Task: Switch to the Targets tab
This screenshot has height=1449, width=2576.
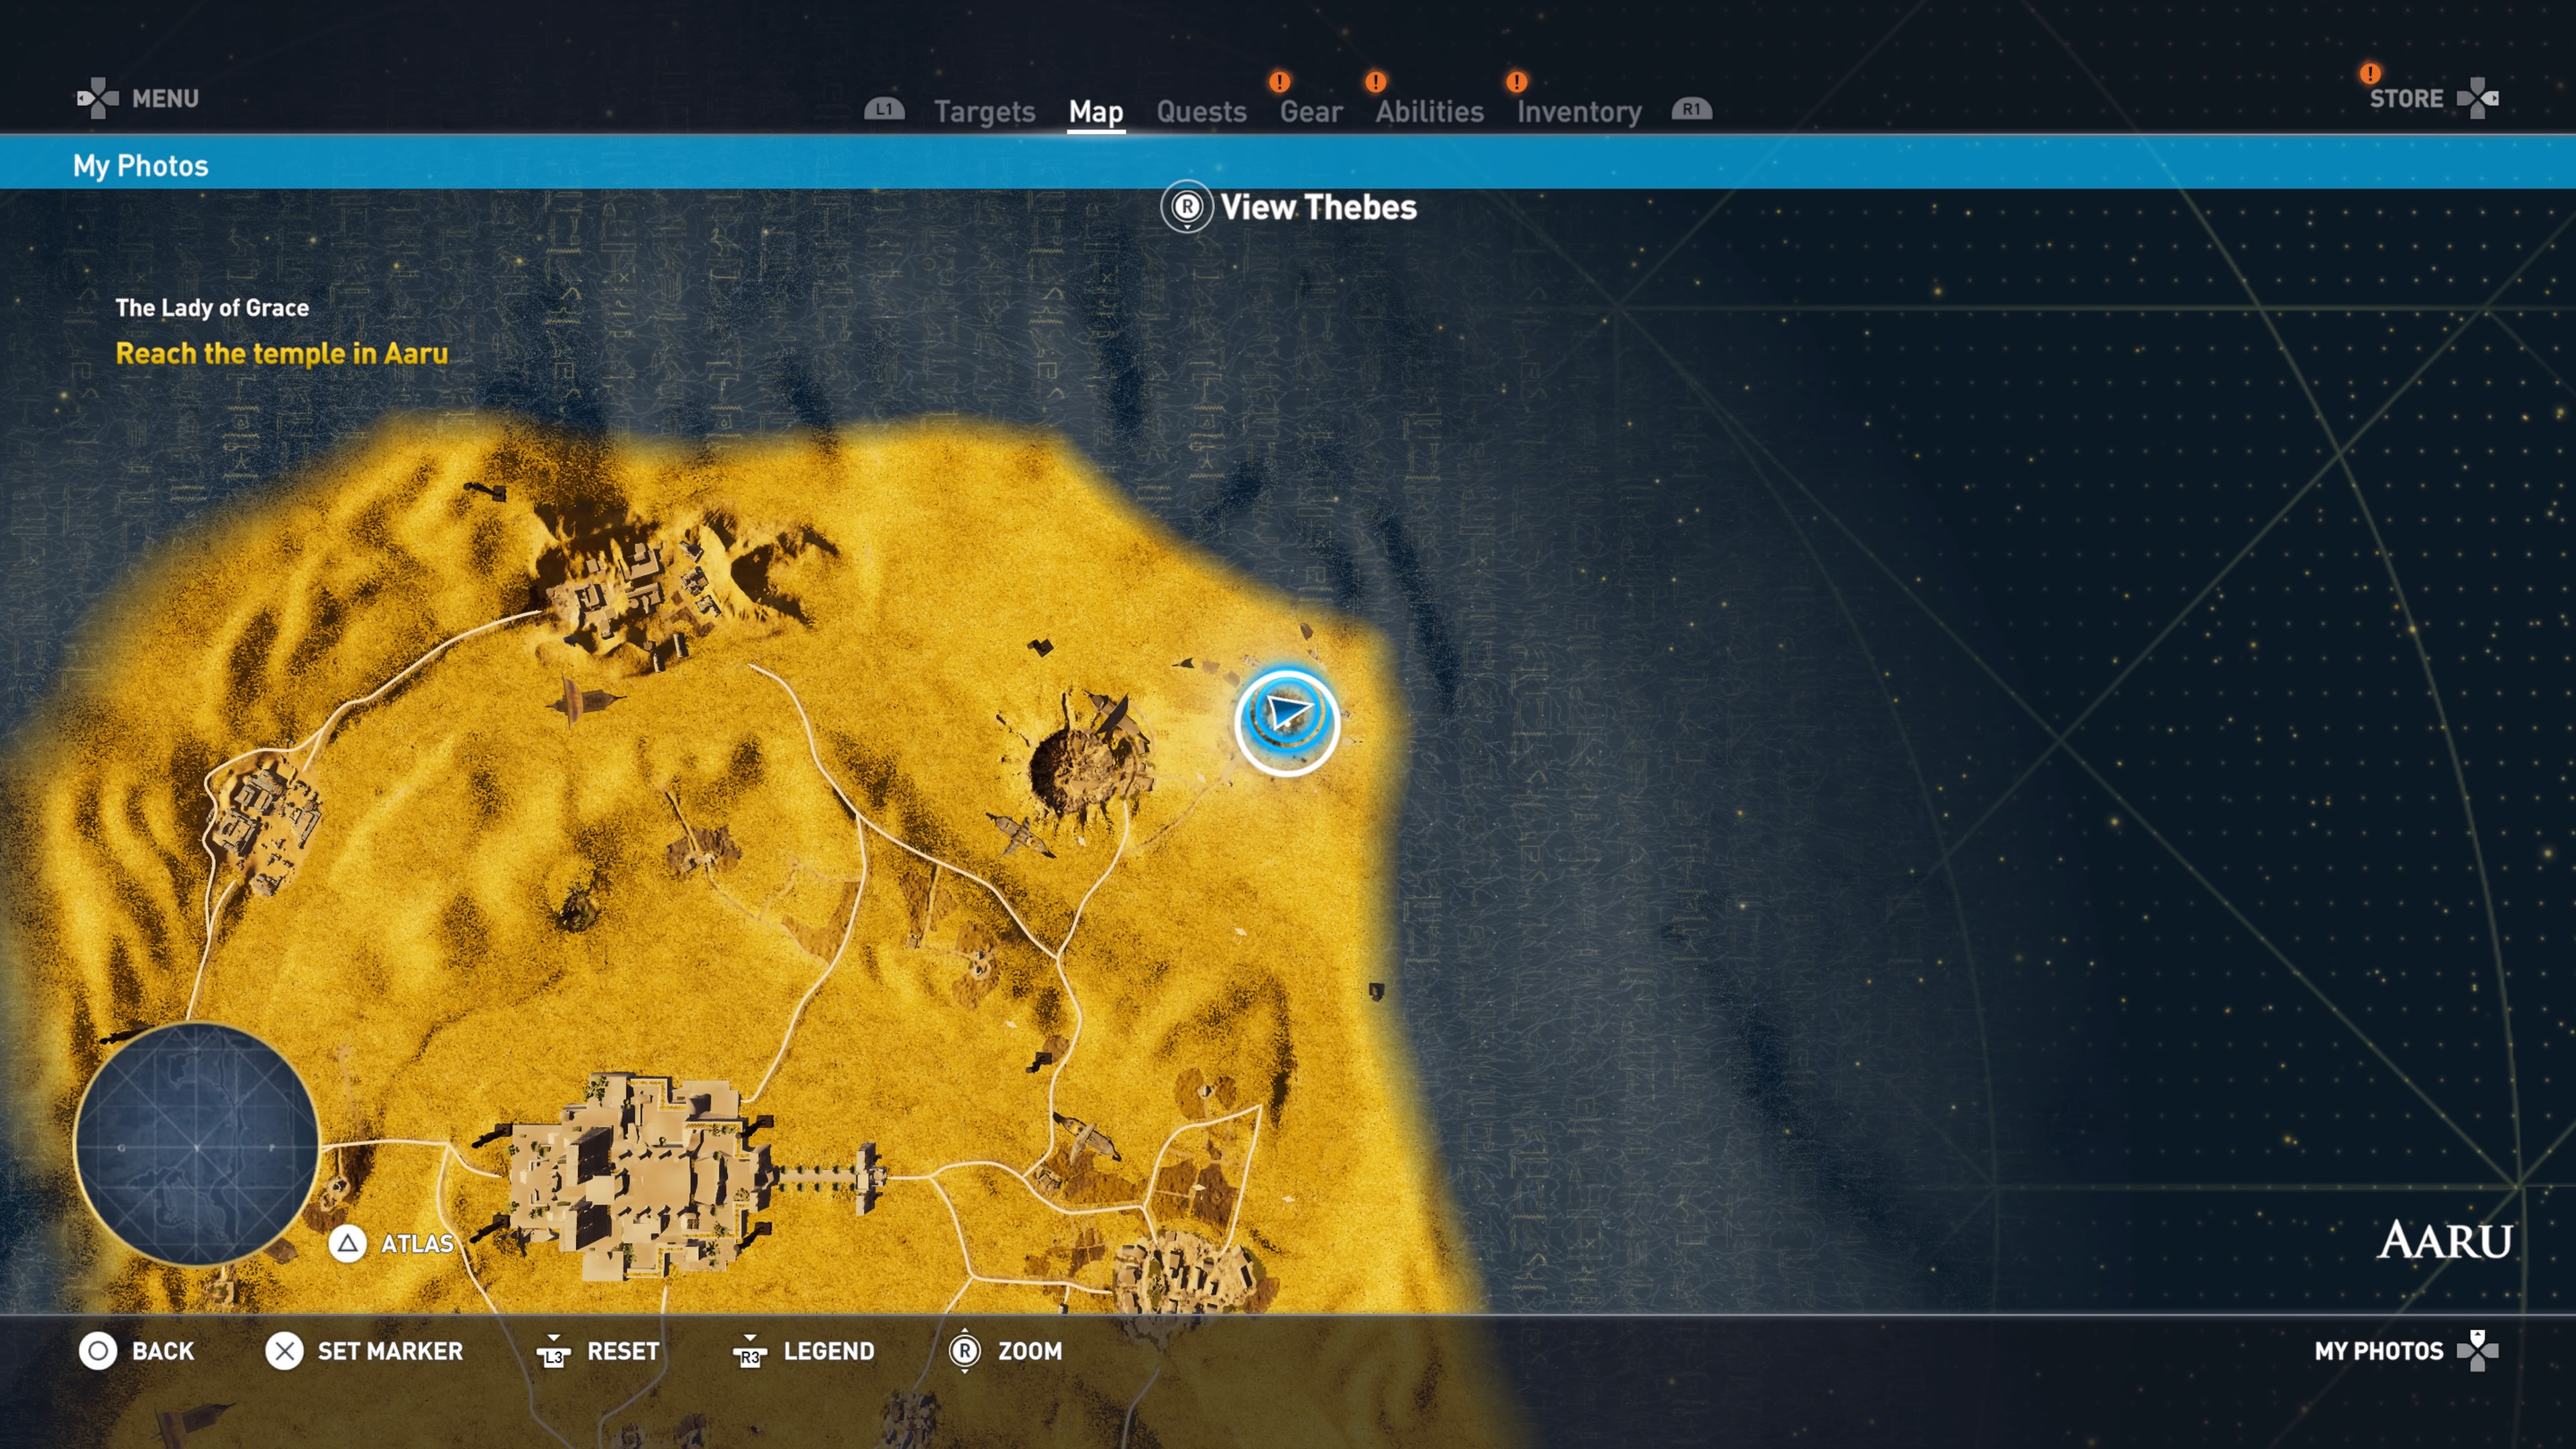Action: pyautogui.click(x=984, y=111)
